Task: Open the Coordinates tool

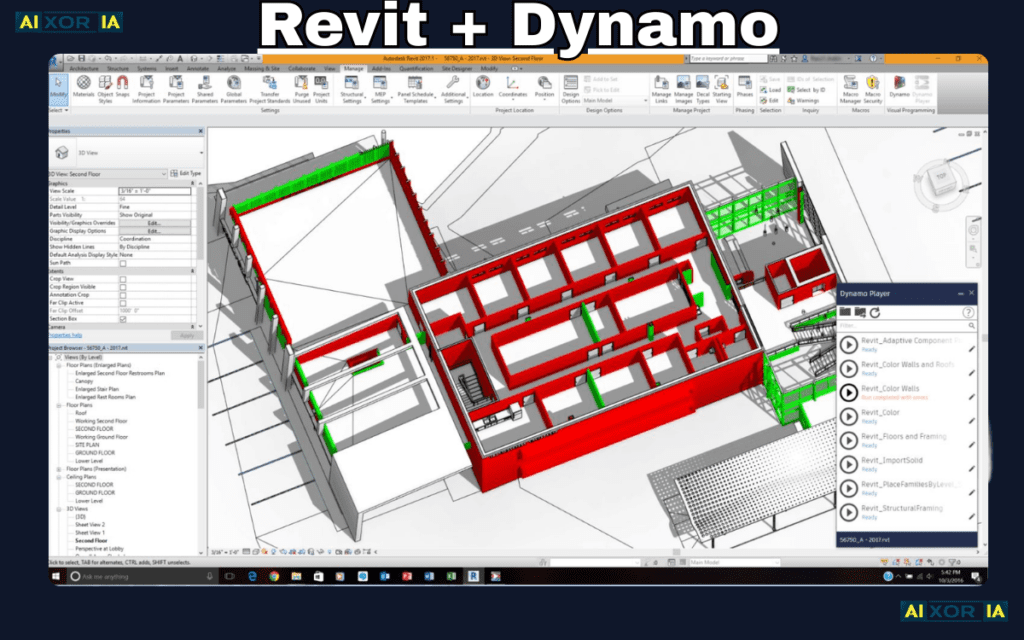Action: (512, 84)
